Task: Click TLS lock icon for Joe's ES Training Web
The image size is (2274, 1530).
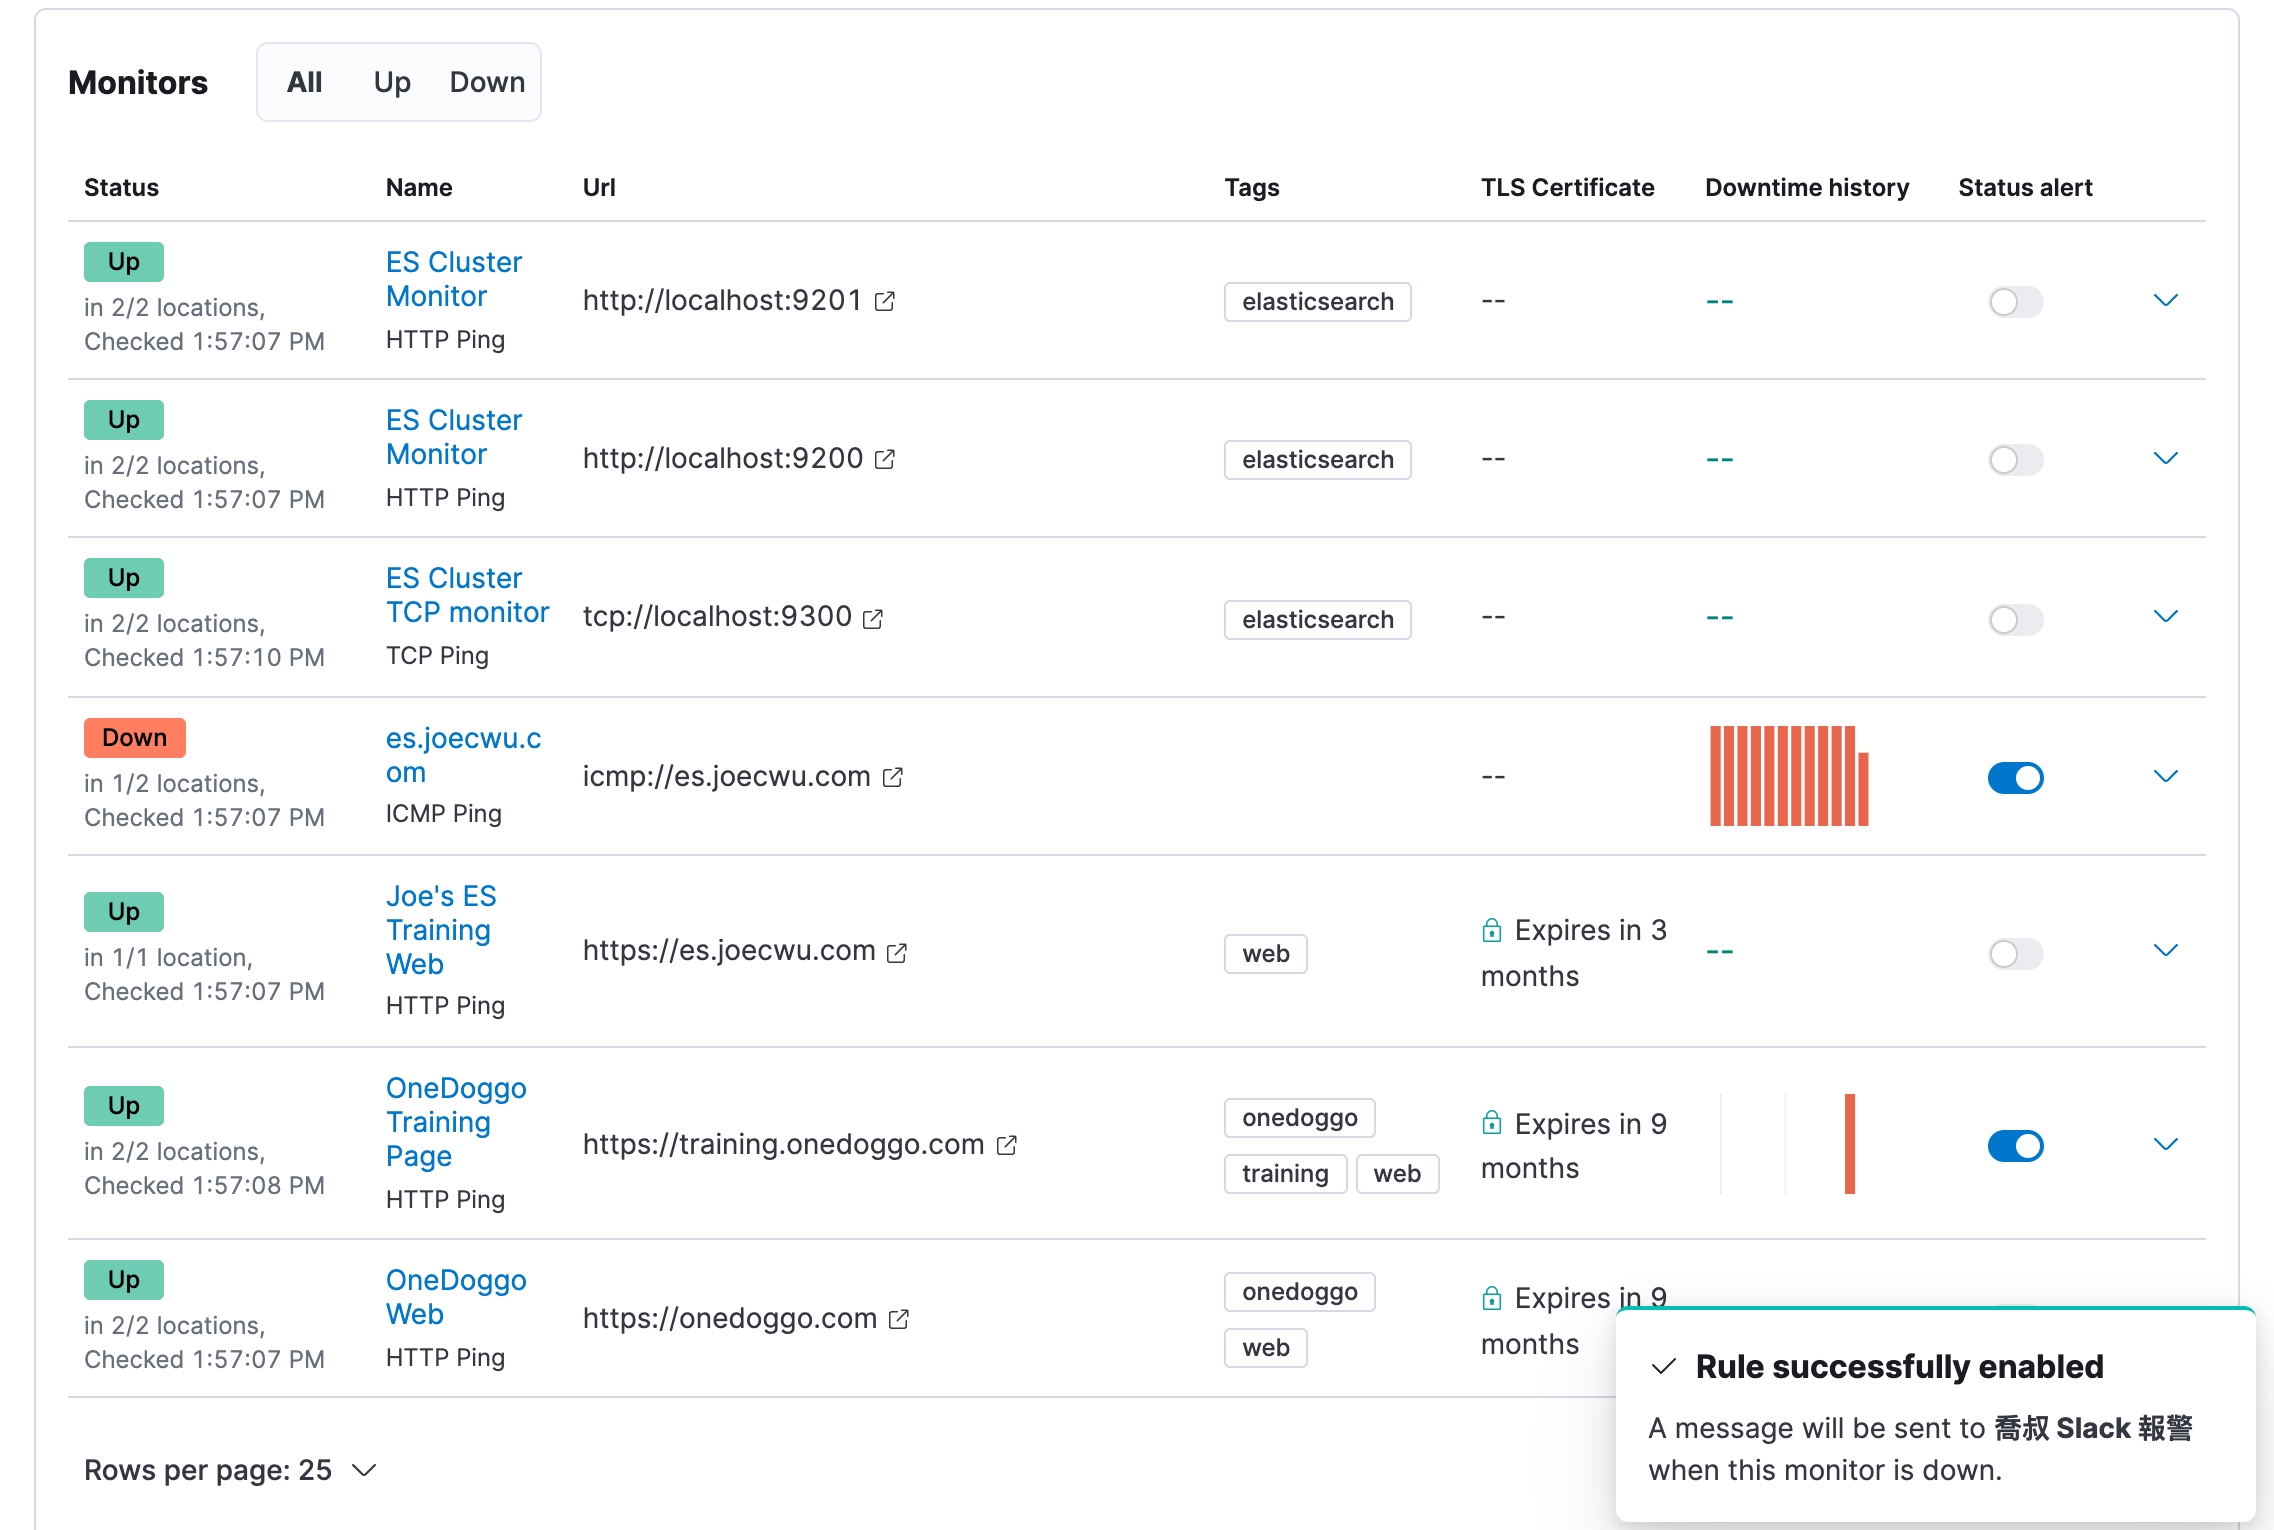Action: pos(1491,931)
